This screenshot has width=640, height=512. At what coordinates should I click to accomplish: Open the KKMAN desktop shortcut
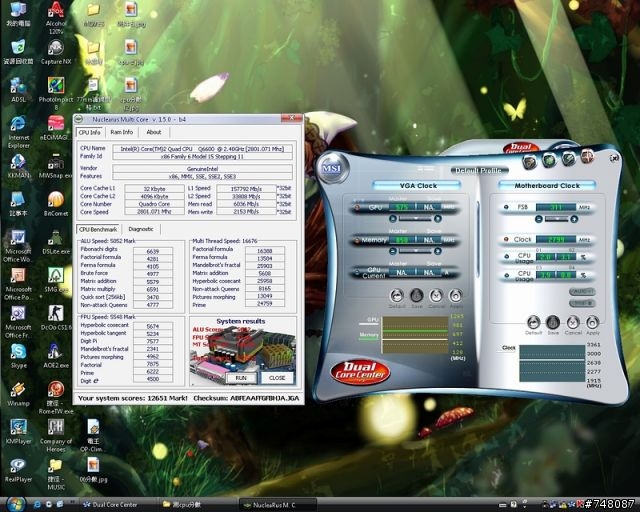point(18,167)
